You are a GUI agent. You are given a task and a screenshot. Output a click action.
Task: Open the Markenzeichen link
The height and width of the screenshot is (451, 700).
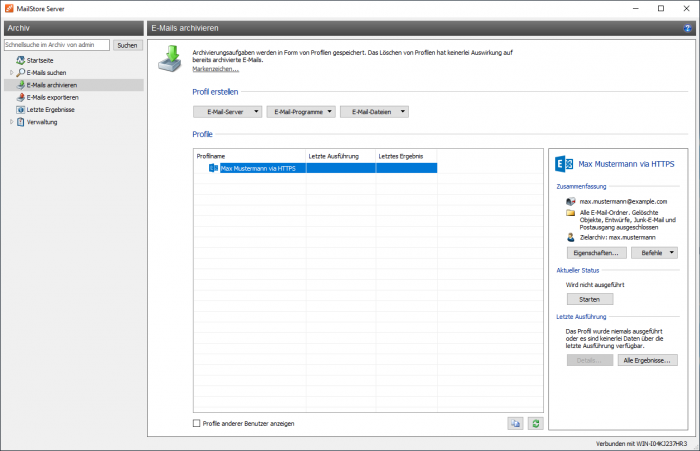coord(216,69)
